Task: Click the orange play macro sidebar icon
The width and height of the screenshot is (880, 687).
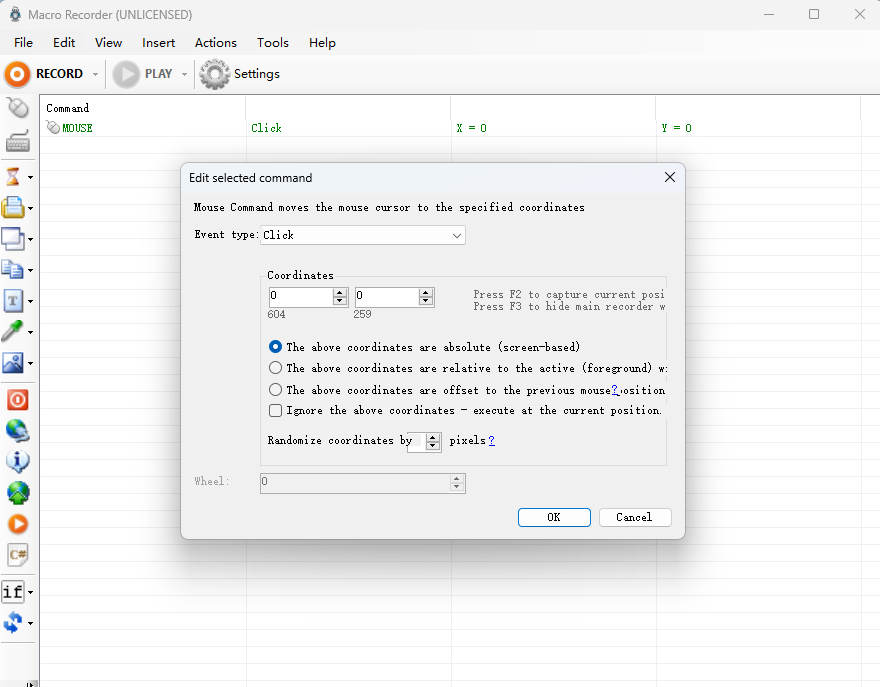Action: [x=17, y=523]
